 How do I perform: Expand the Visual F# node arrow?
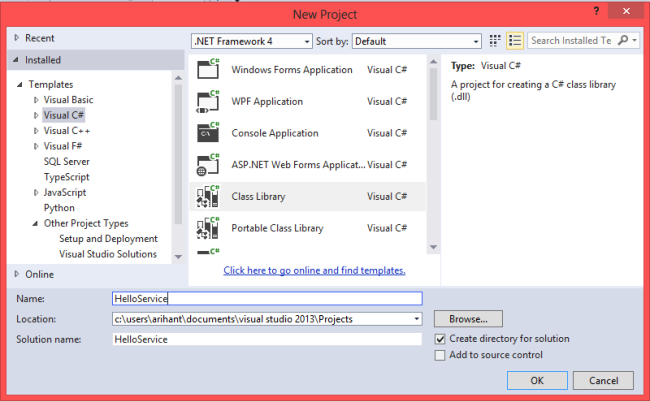pyautogui.click(x=36, y=146)
